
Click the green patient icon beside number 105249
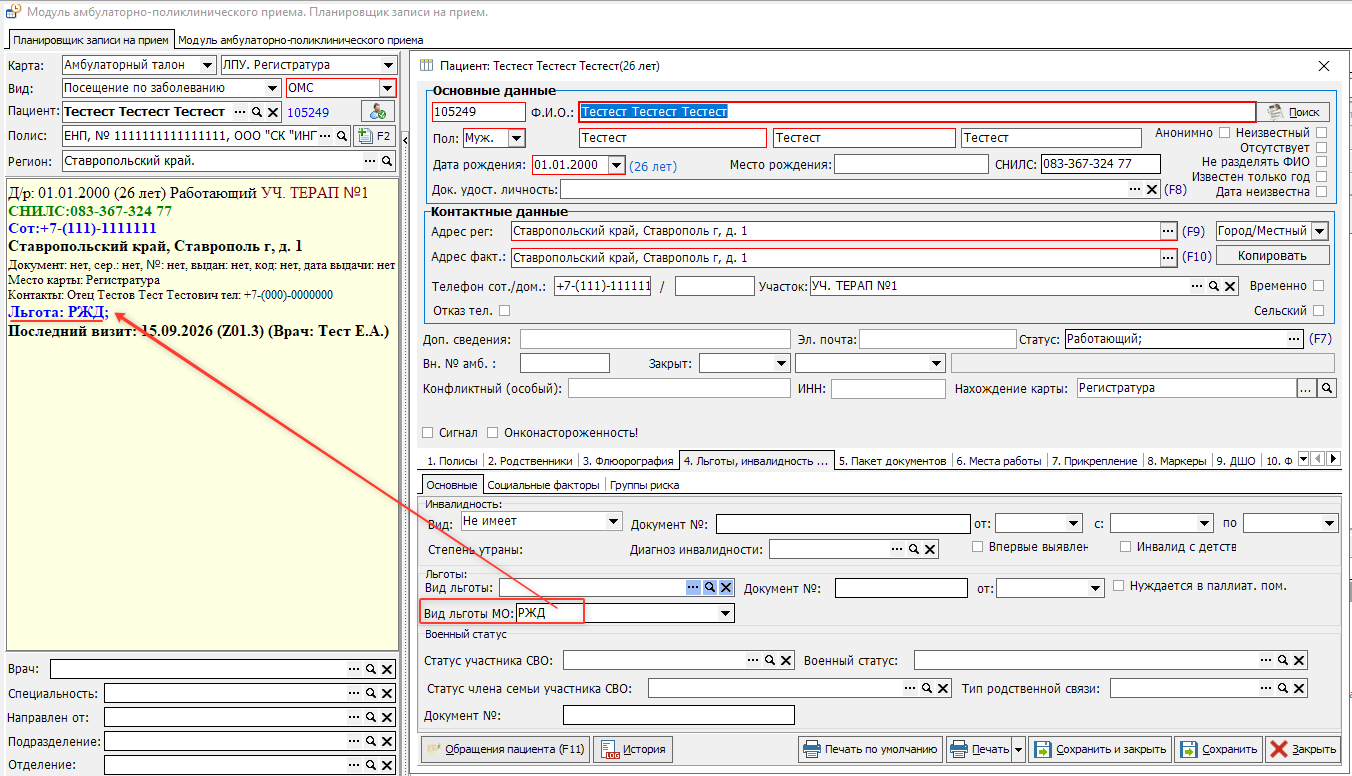pos(378,112)
